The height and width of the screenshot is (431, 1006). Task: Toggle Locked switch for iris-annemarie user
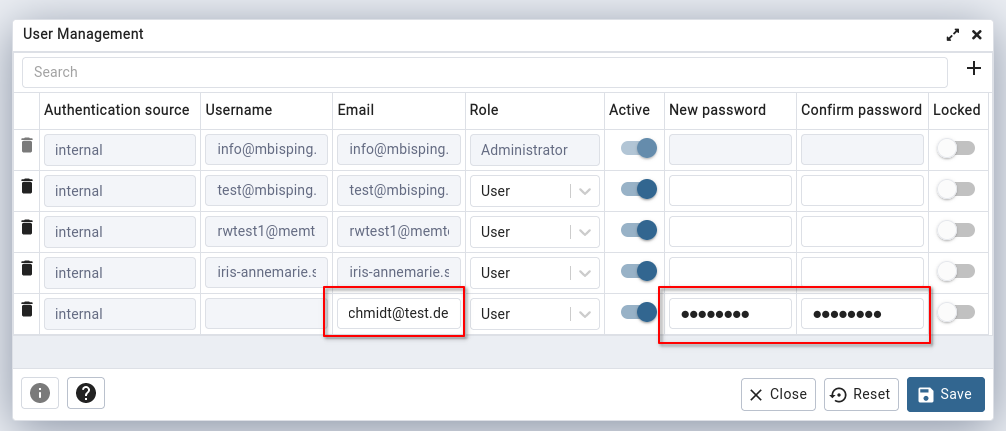[955, 271]
